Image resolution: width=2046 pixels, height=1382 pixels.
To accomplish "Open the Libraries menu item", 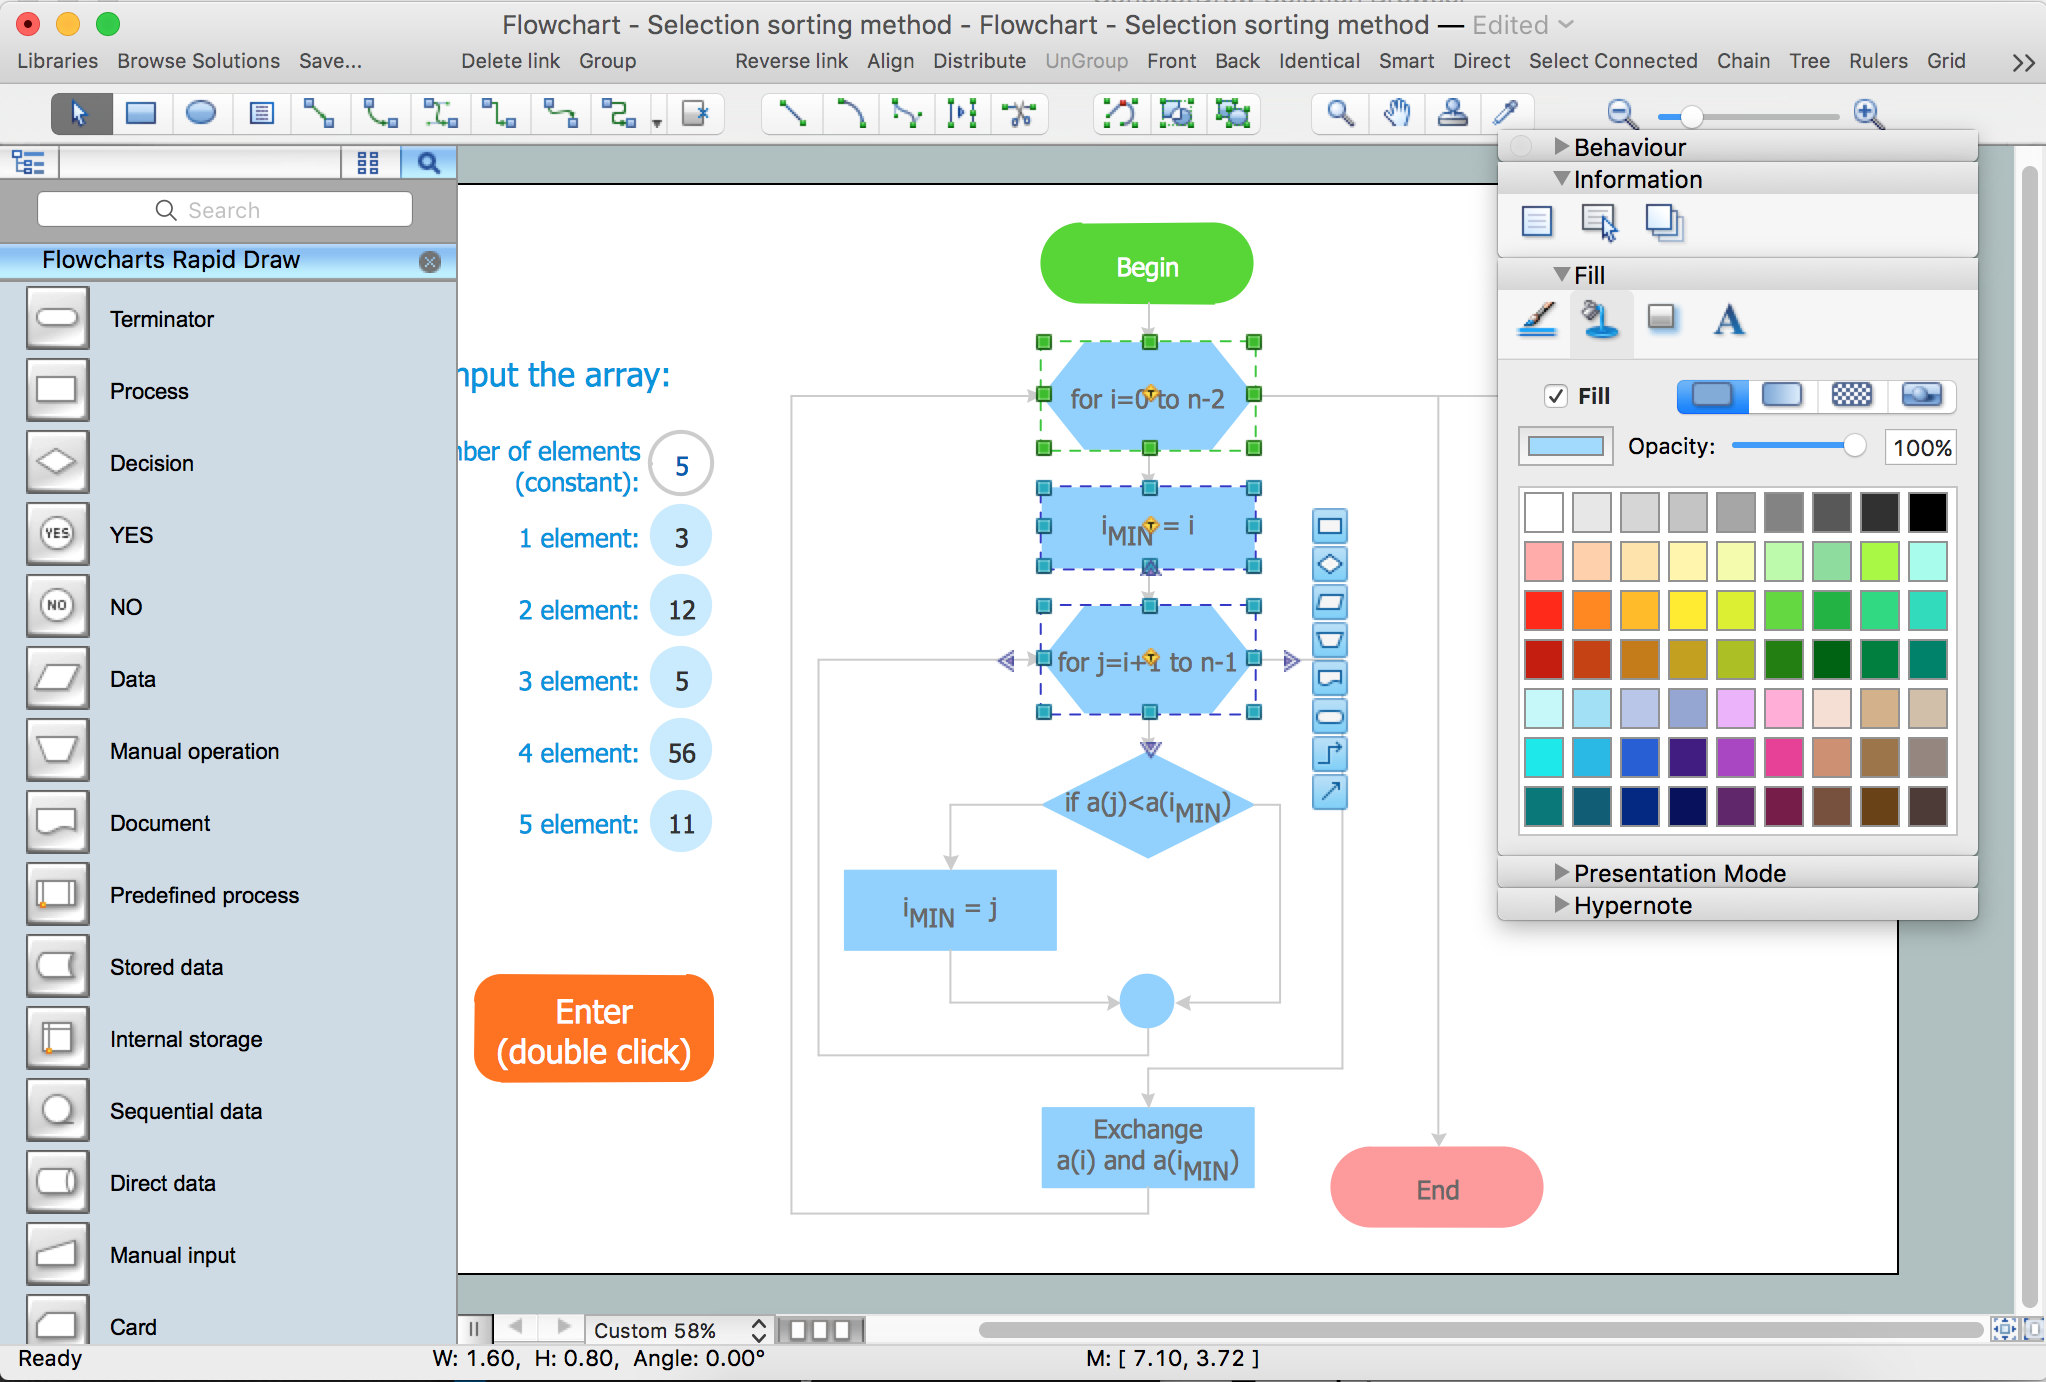I will (x=57, y=61).
